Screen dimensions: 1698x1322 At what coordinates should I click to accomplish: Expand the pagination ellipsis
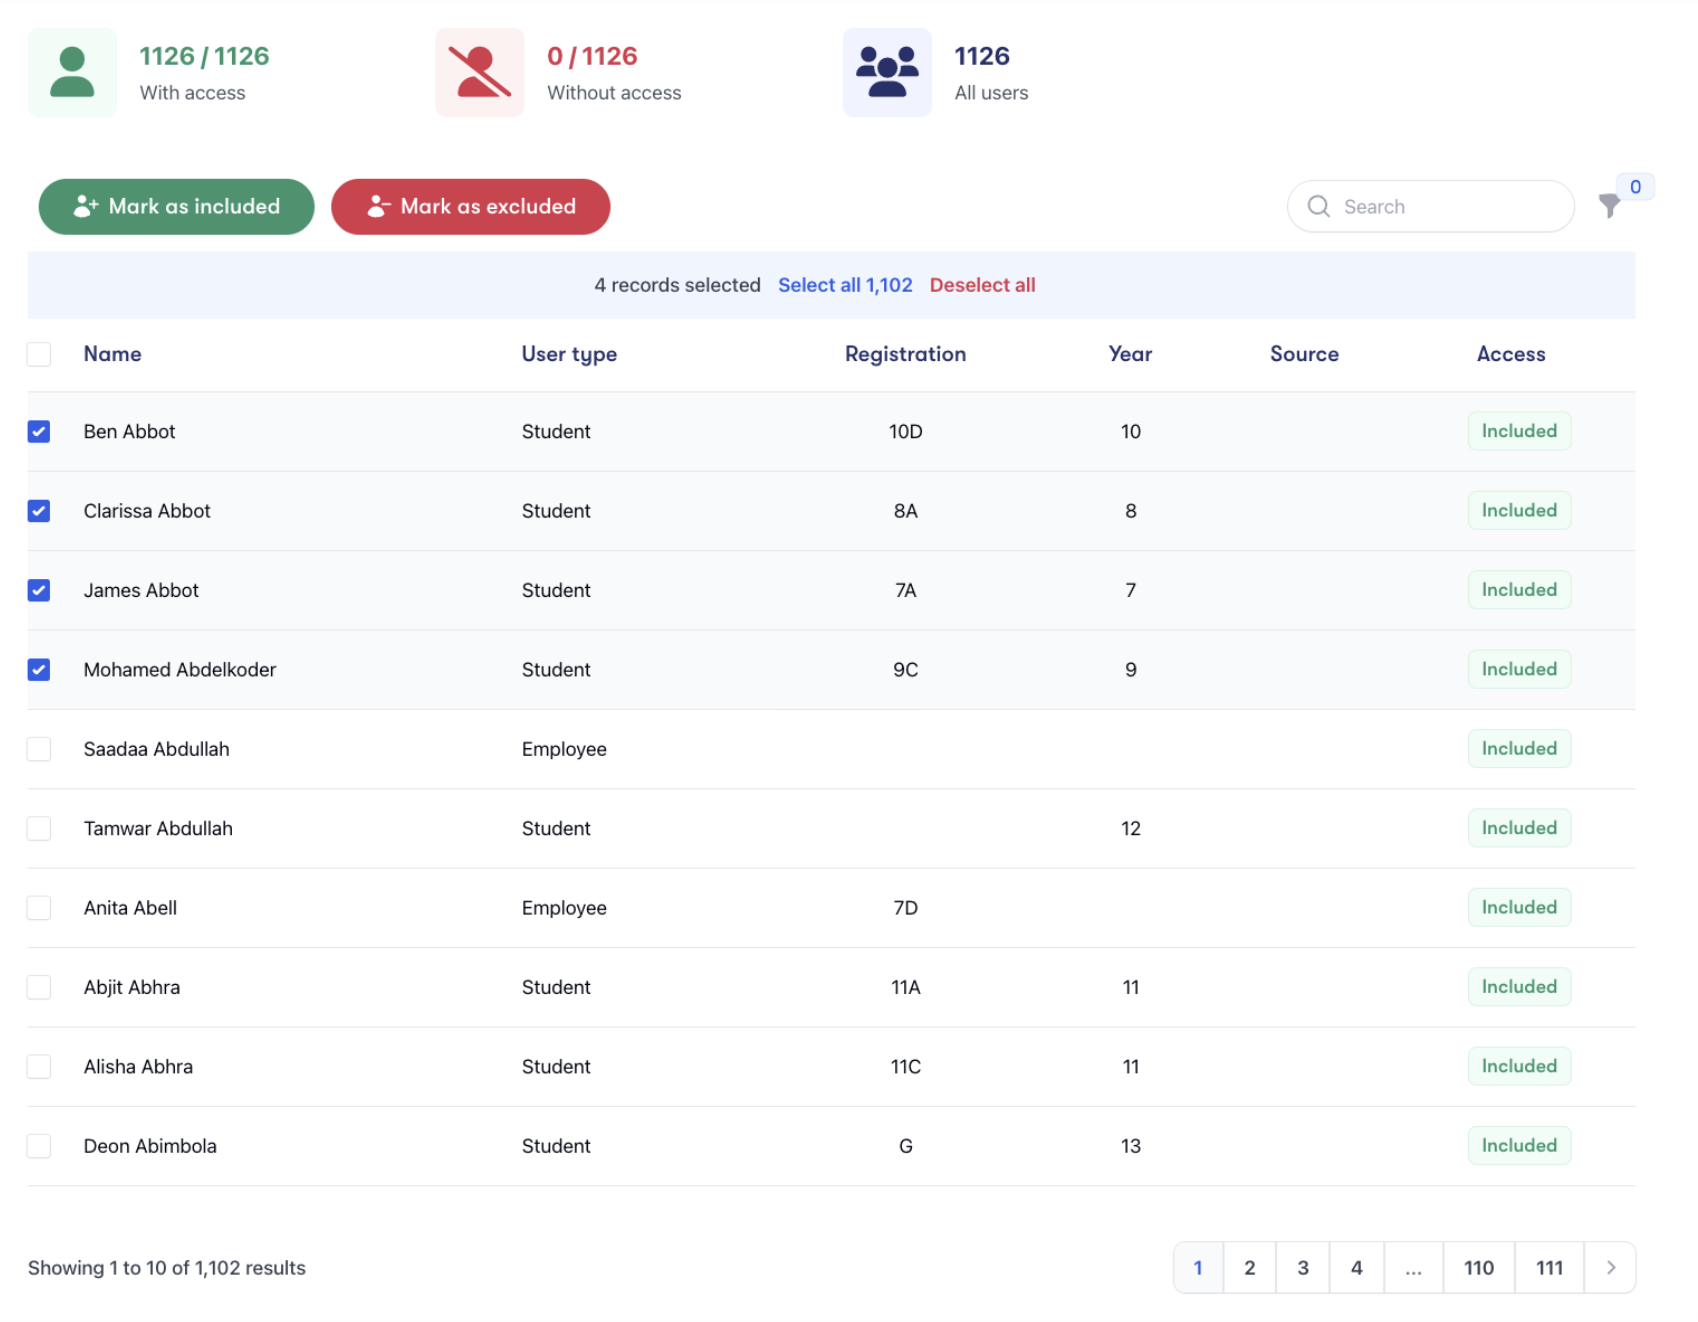click(1412, 1268)
